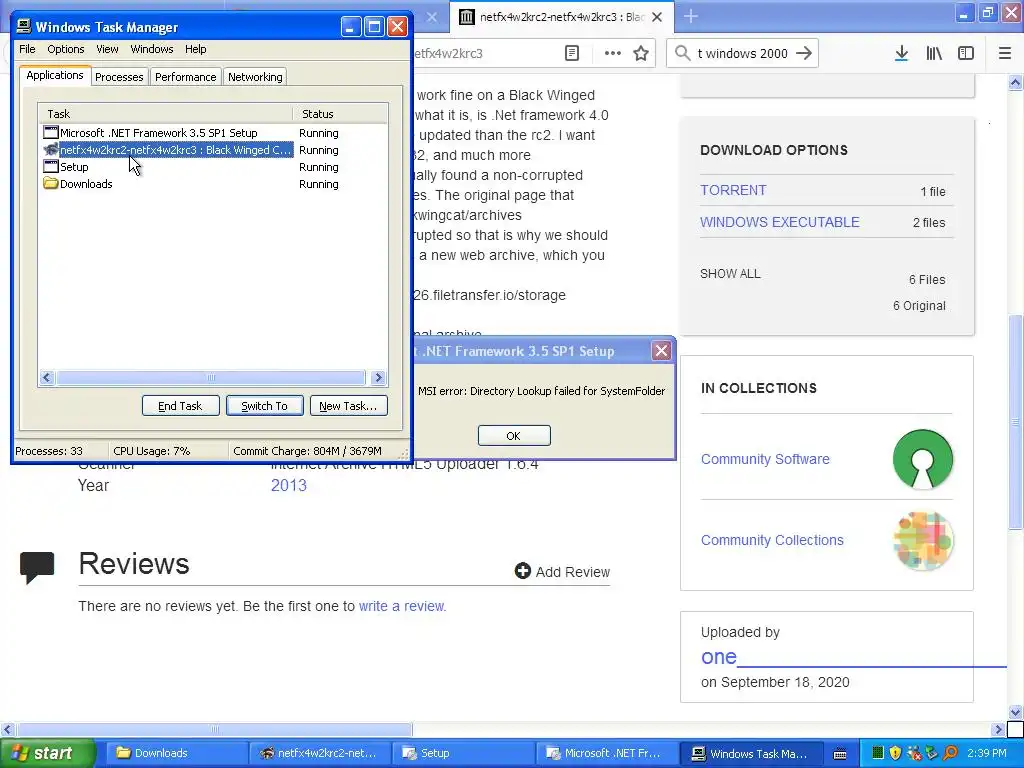Click the Firefox search input field
The image size is (1024, 768).
pyautogui.click(x=743, y=54)
